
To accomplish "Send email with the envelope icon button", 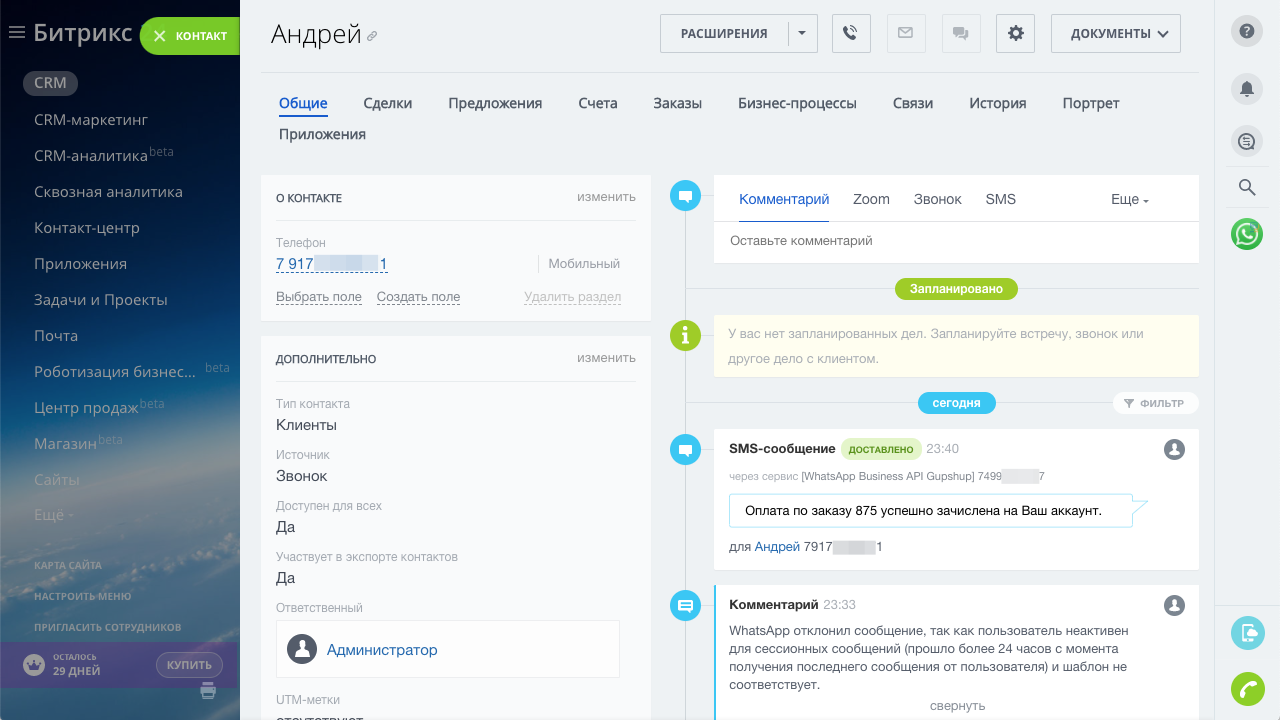I will pos(905,33).
